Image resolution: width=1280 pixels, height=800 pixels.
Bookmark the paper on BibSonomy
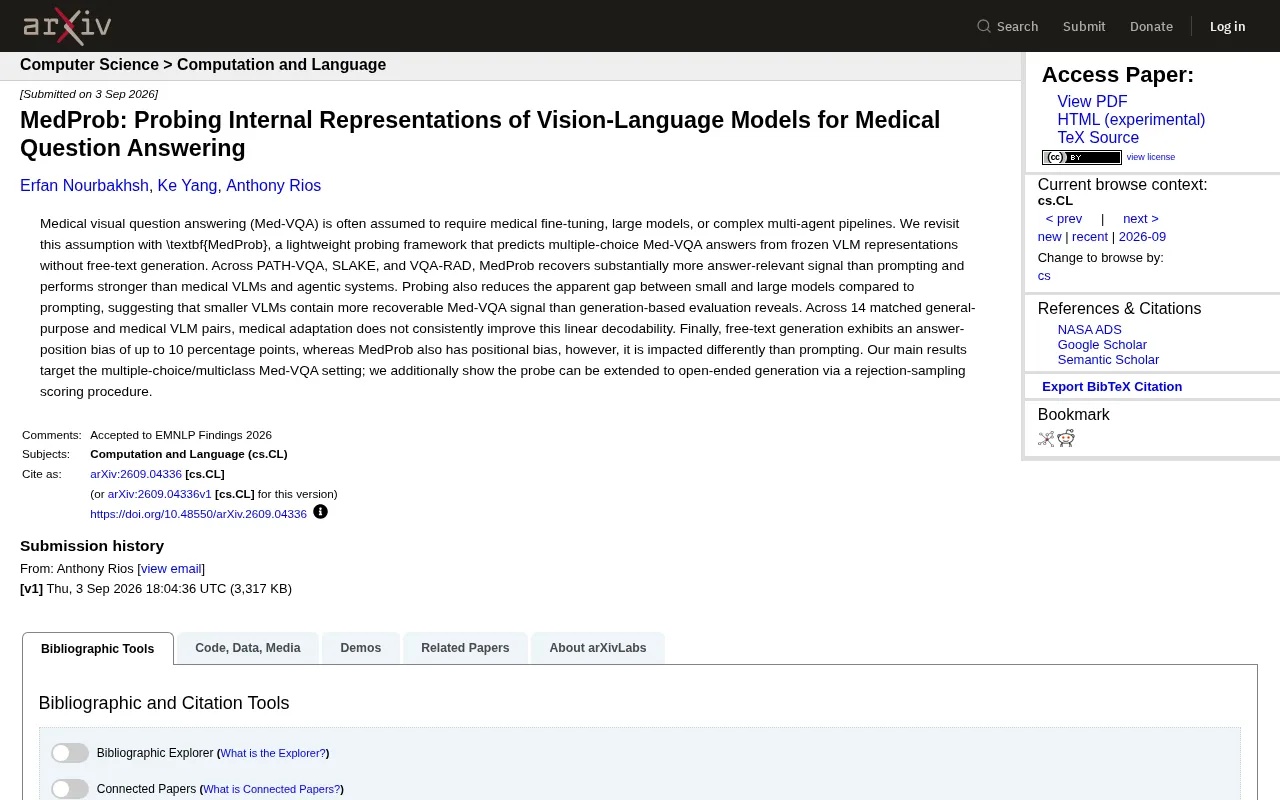coord(1046,438)
